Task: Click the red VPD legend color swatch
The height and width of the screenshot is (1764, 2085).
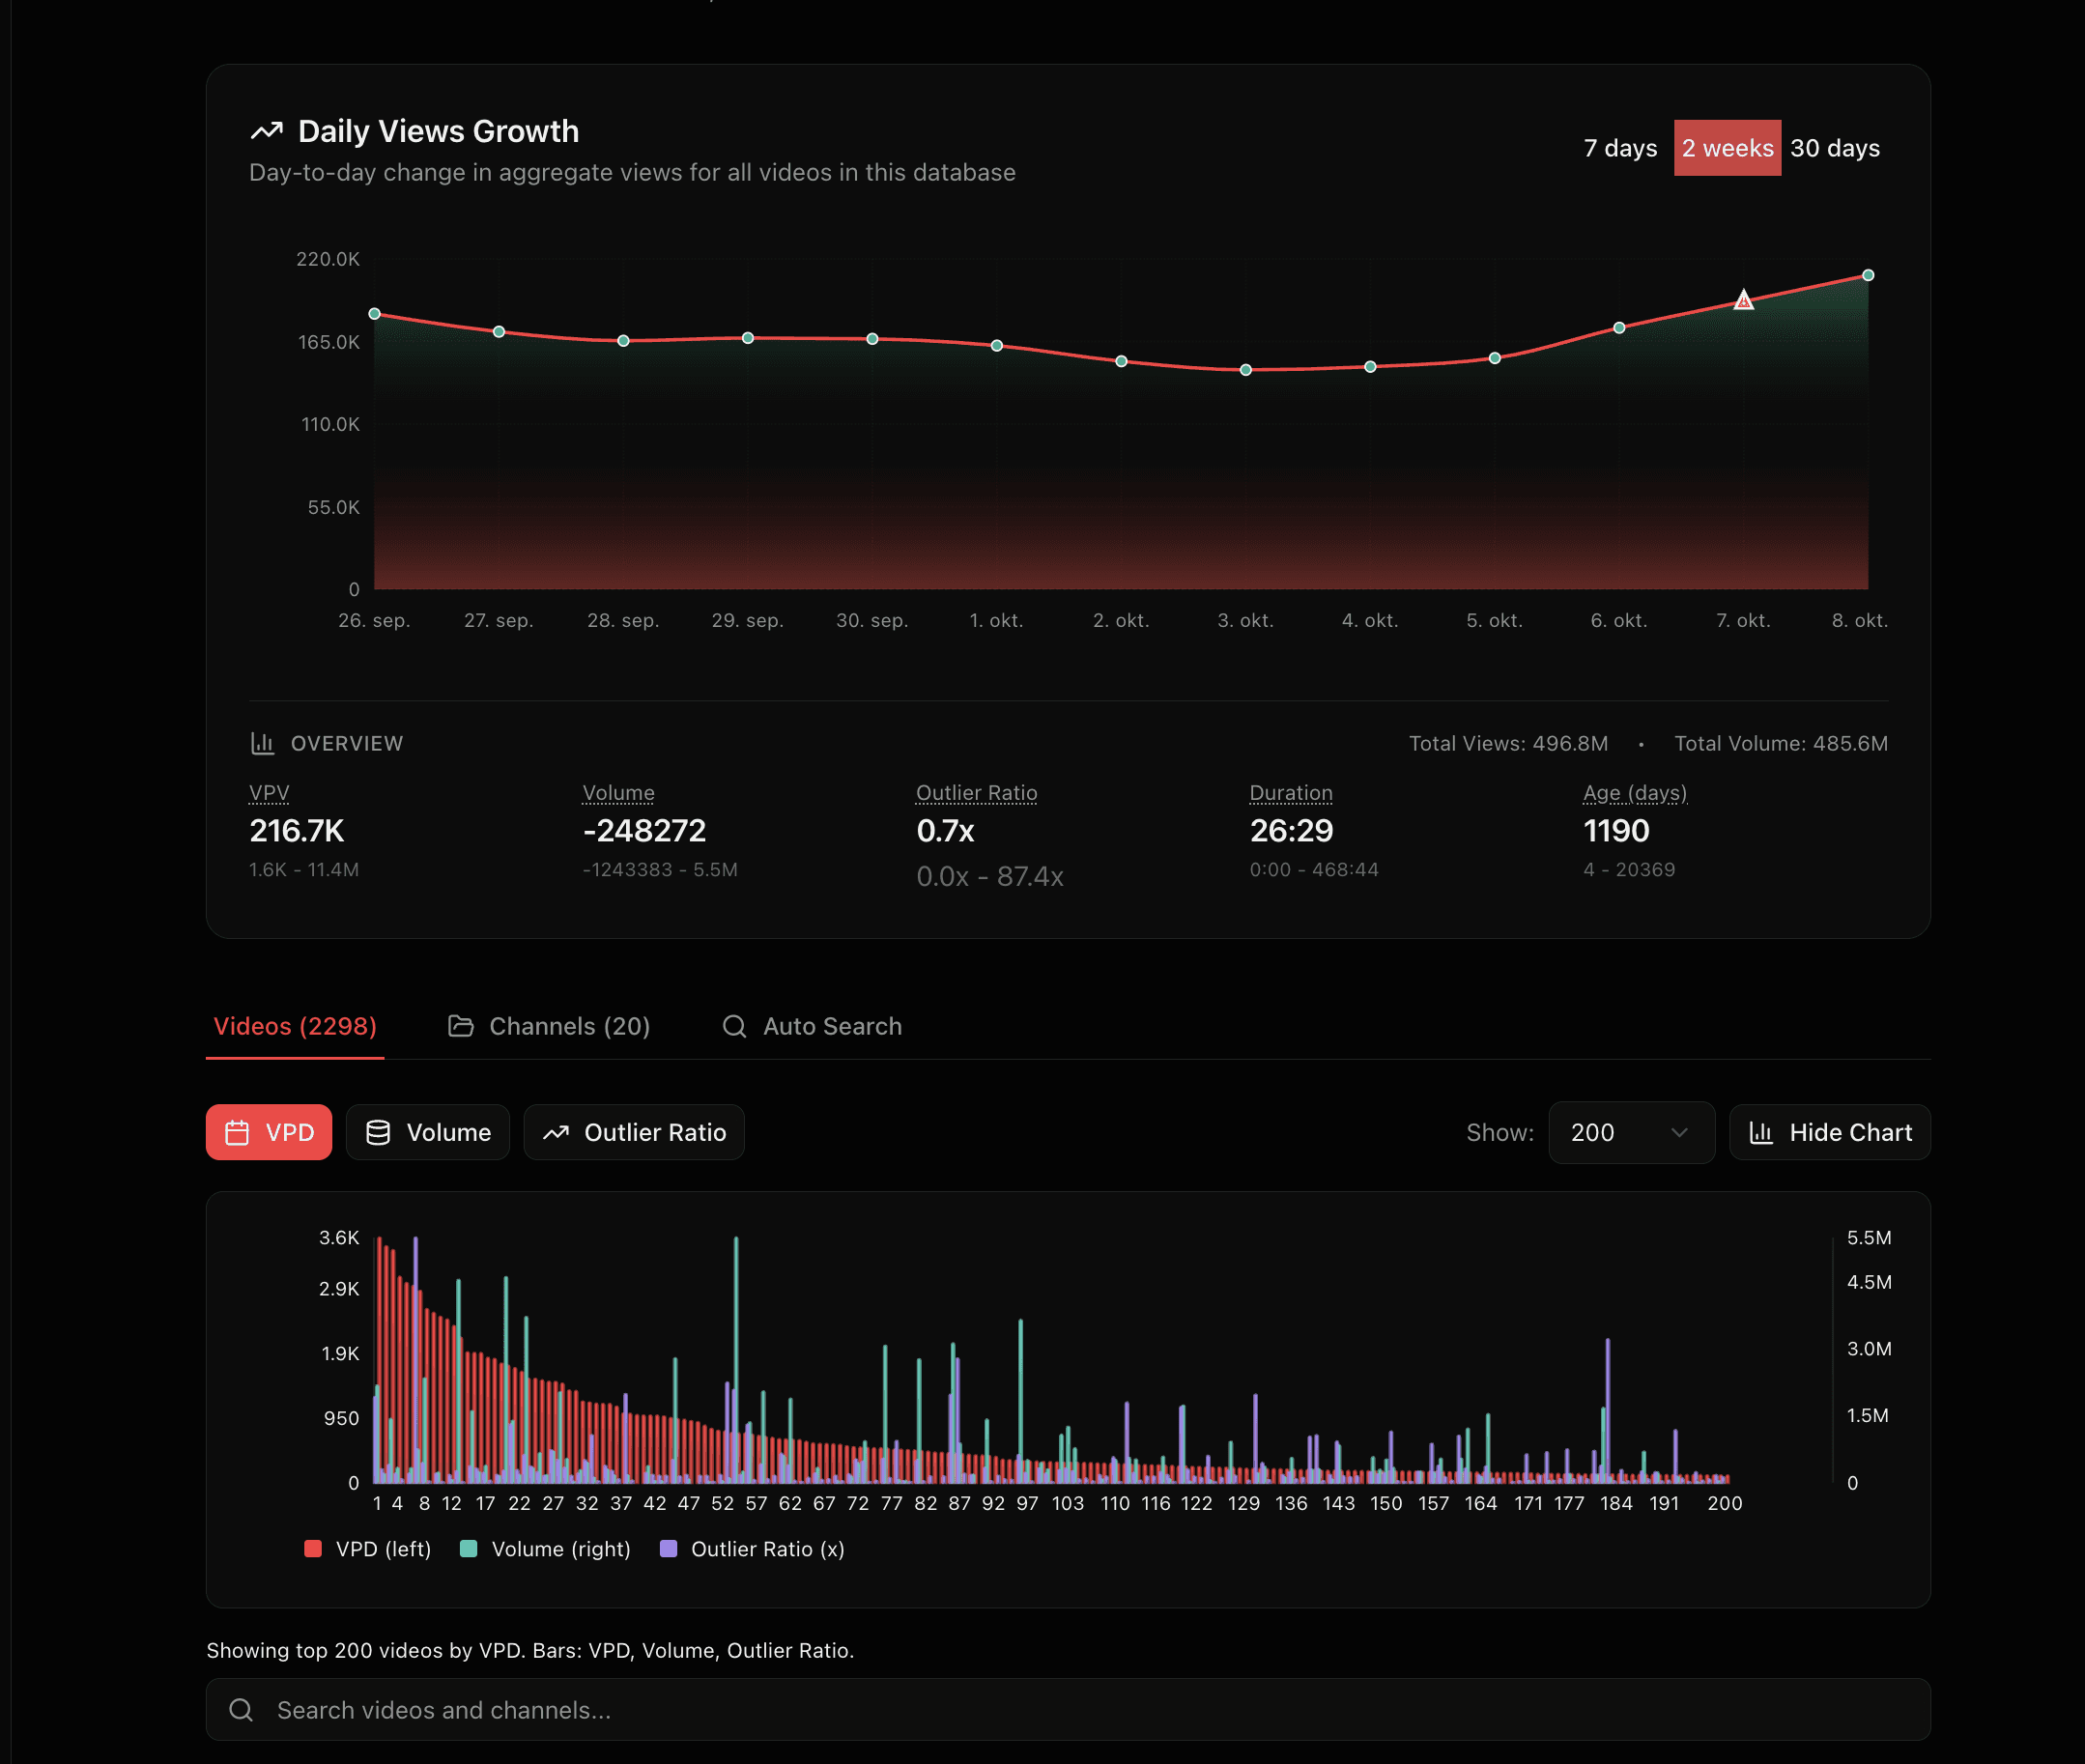Action: [313, 1549]
